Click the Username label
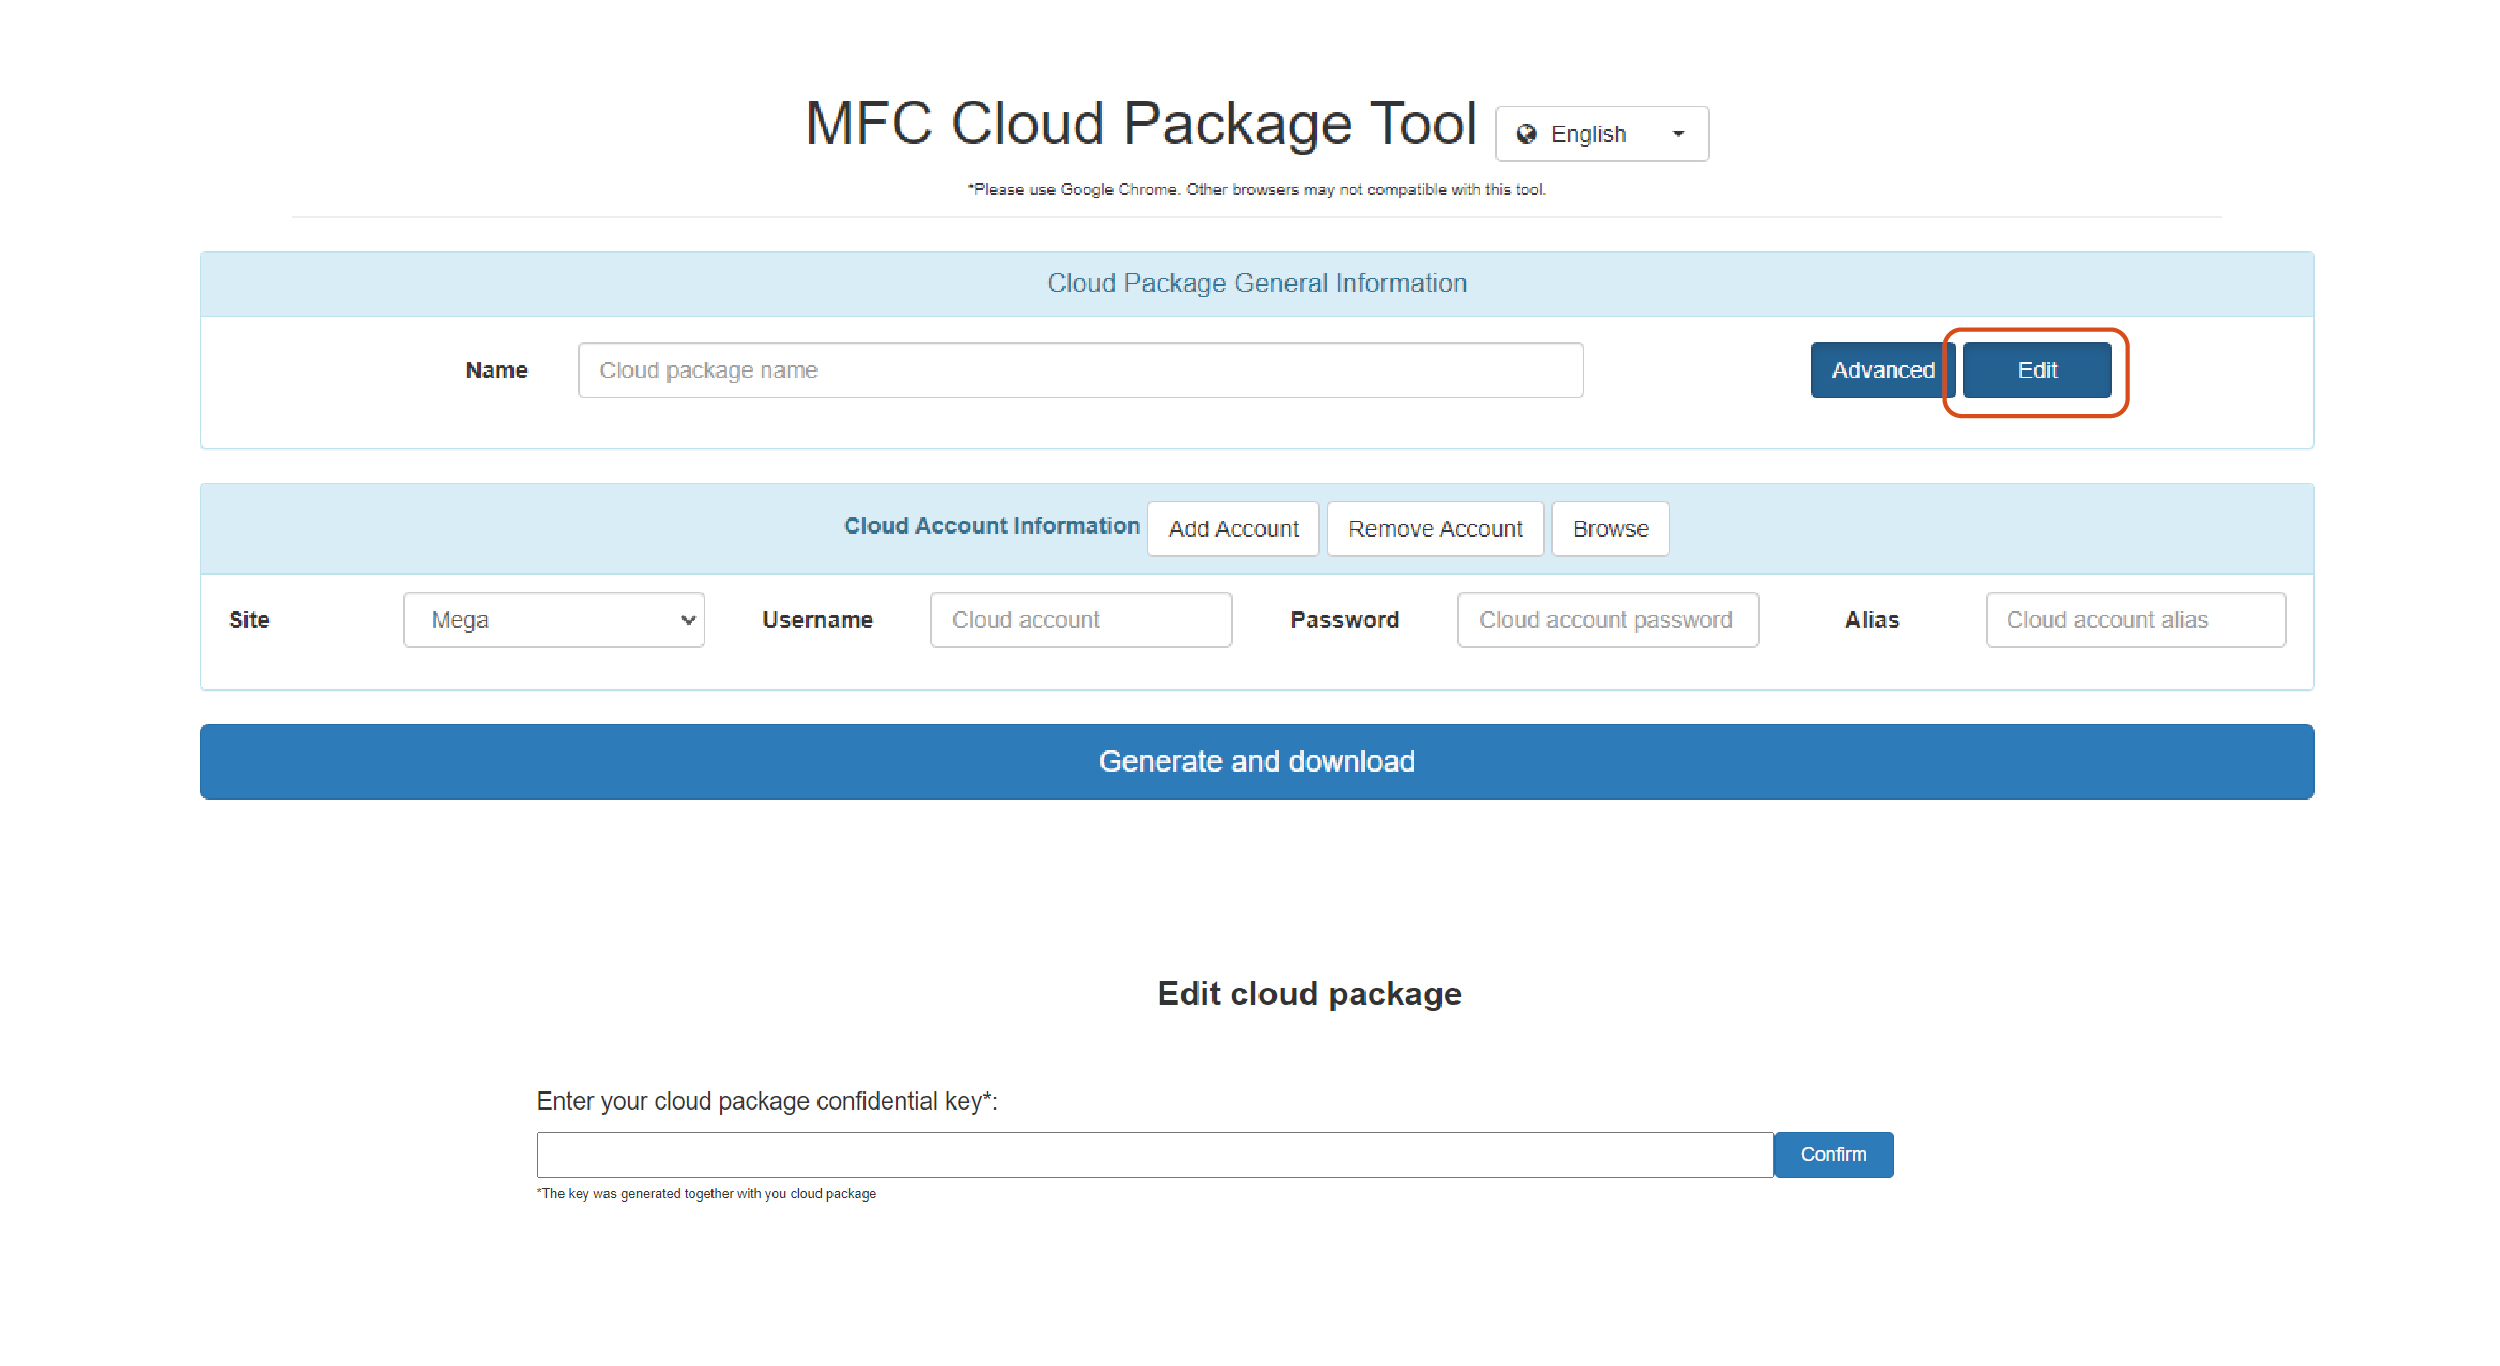2500x1366 pixels. [x=817, y=620]
